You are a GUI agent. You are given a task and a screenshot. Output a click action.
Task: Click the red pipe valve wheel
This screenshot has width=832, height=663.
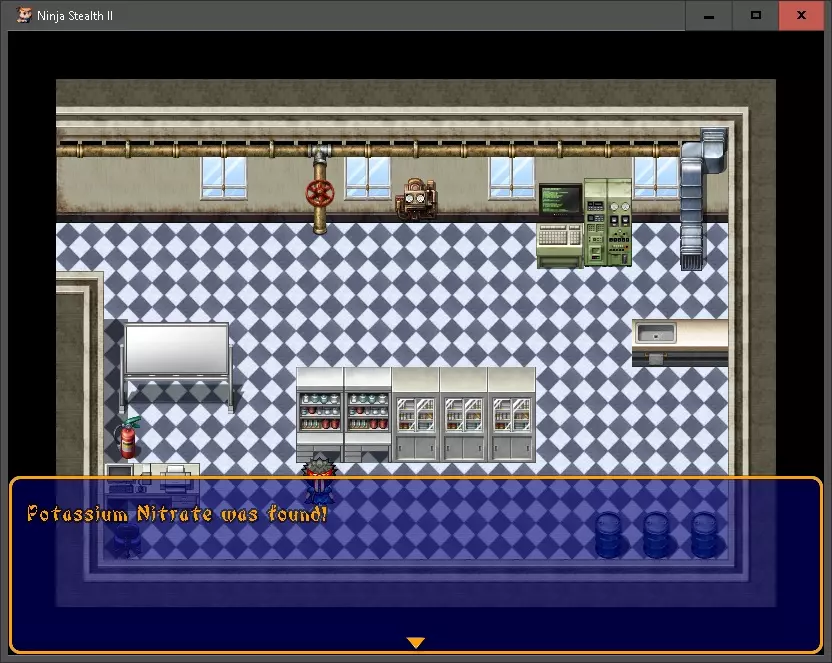click(x=320, y=193)
